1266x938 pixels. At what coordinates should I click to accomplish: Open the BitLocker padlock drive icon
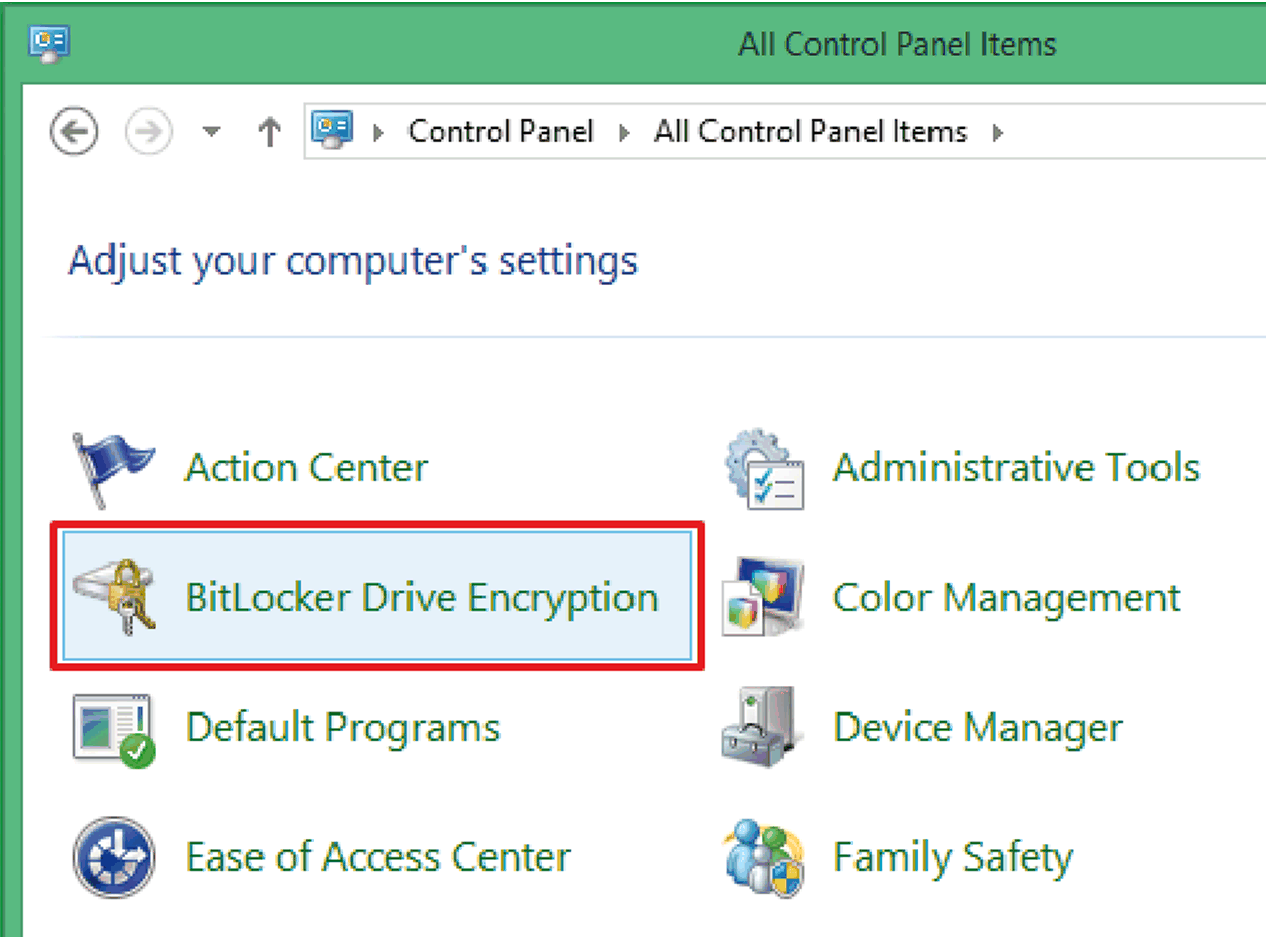(x=113, y=597)
